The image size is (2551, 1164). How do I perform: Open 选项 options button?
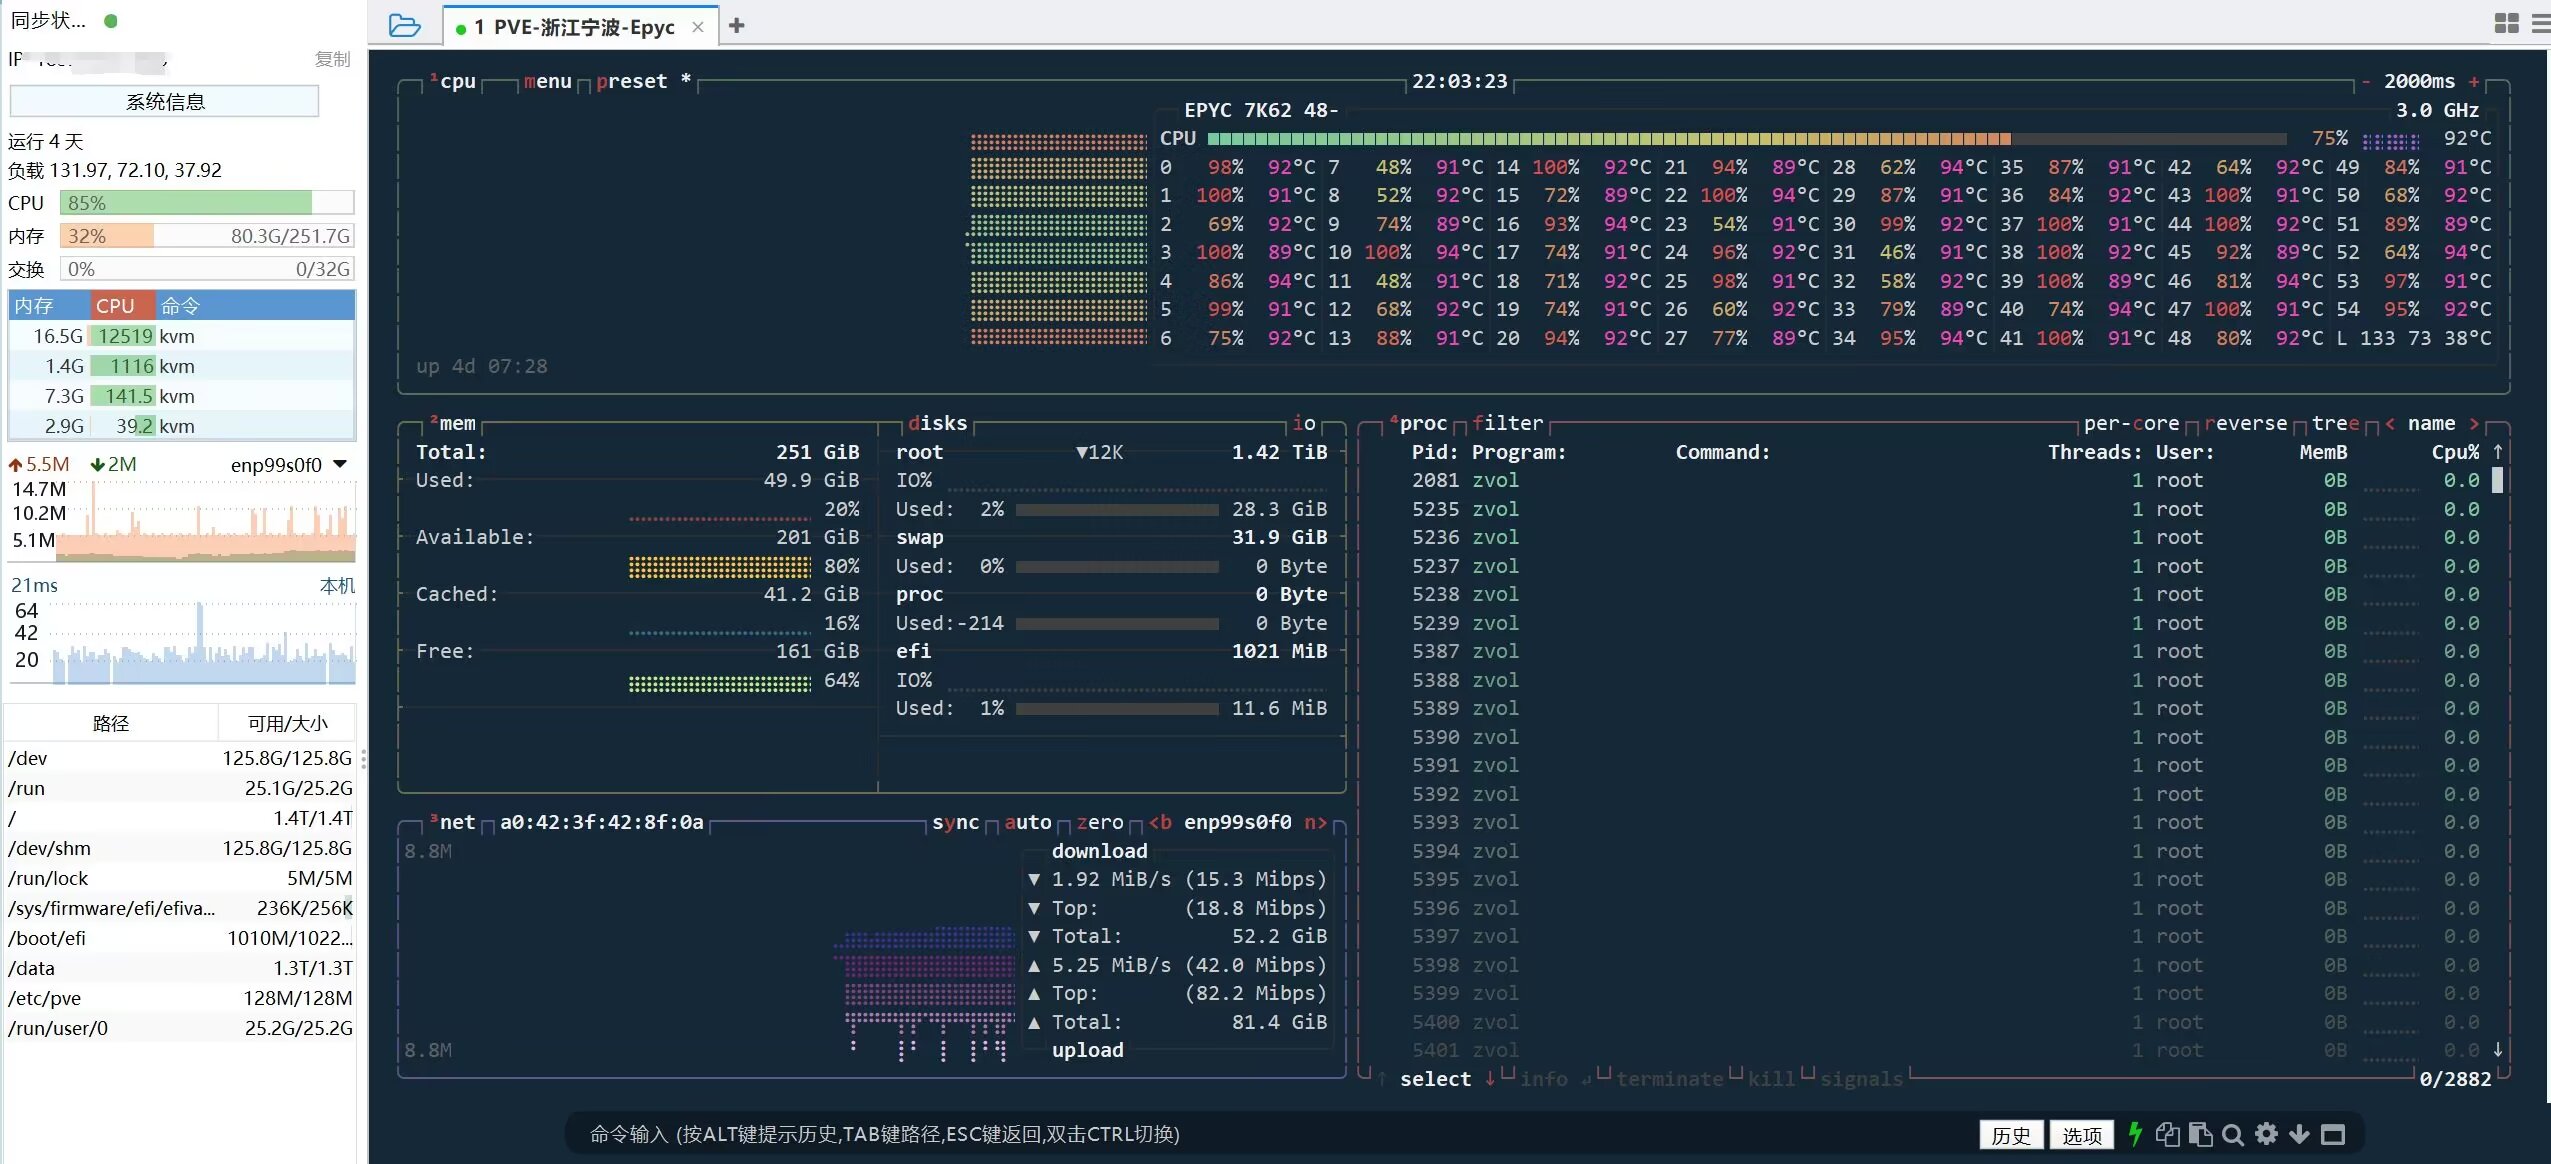(2082, 1135)
